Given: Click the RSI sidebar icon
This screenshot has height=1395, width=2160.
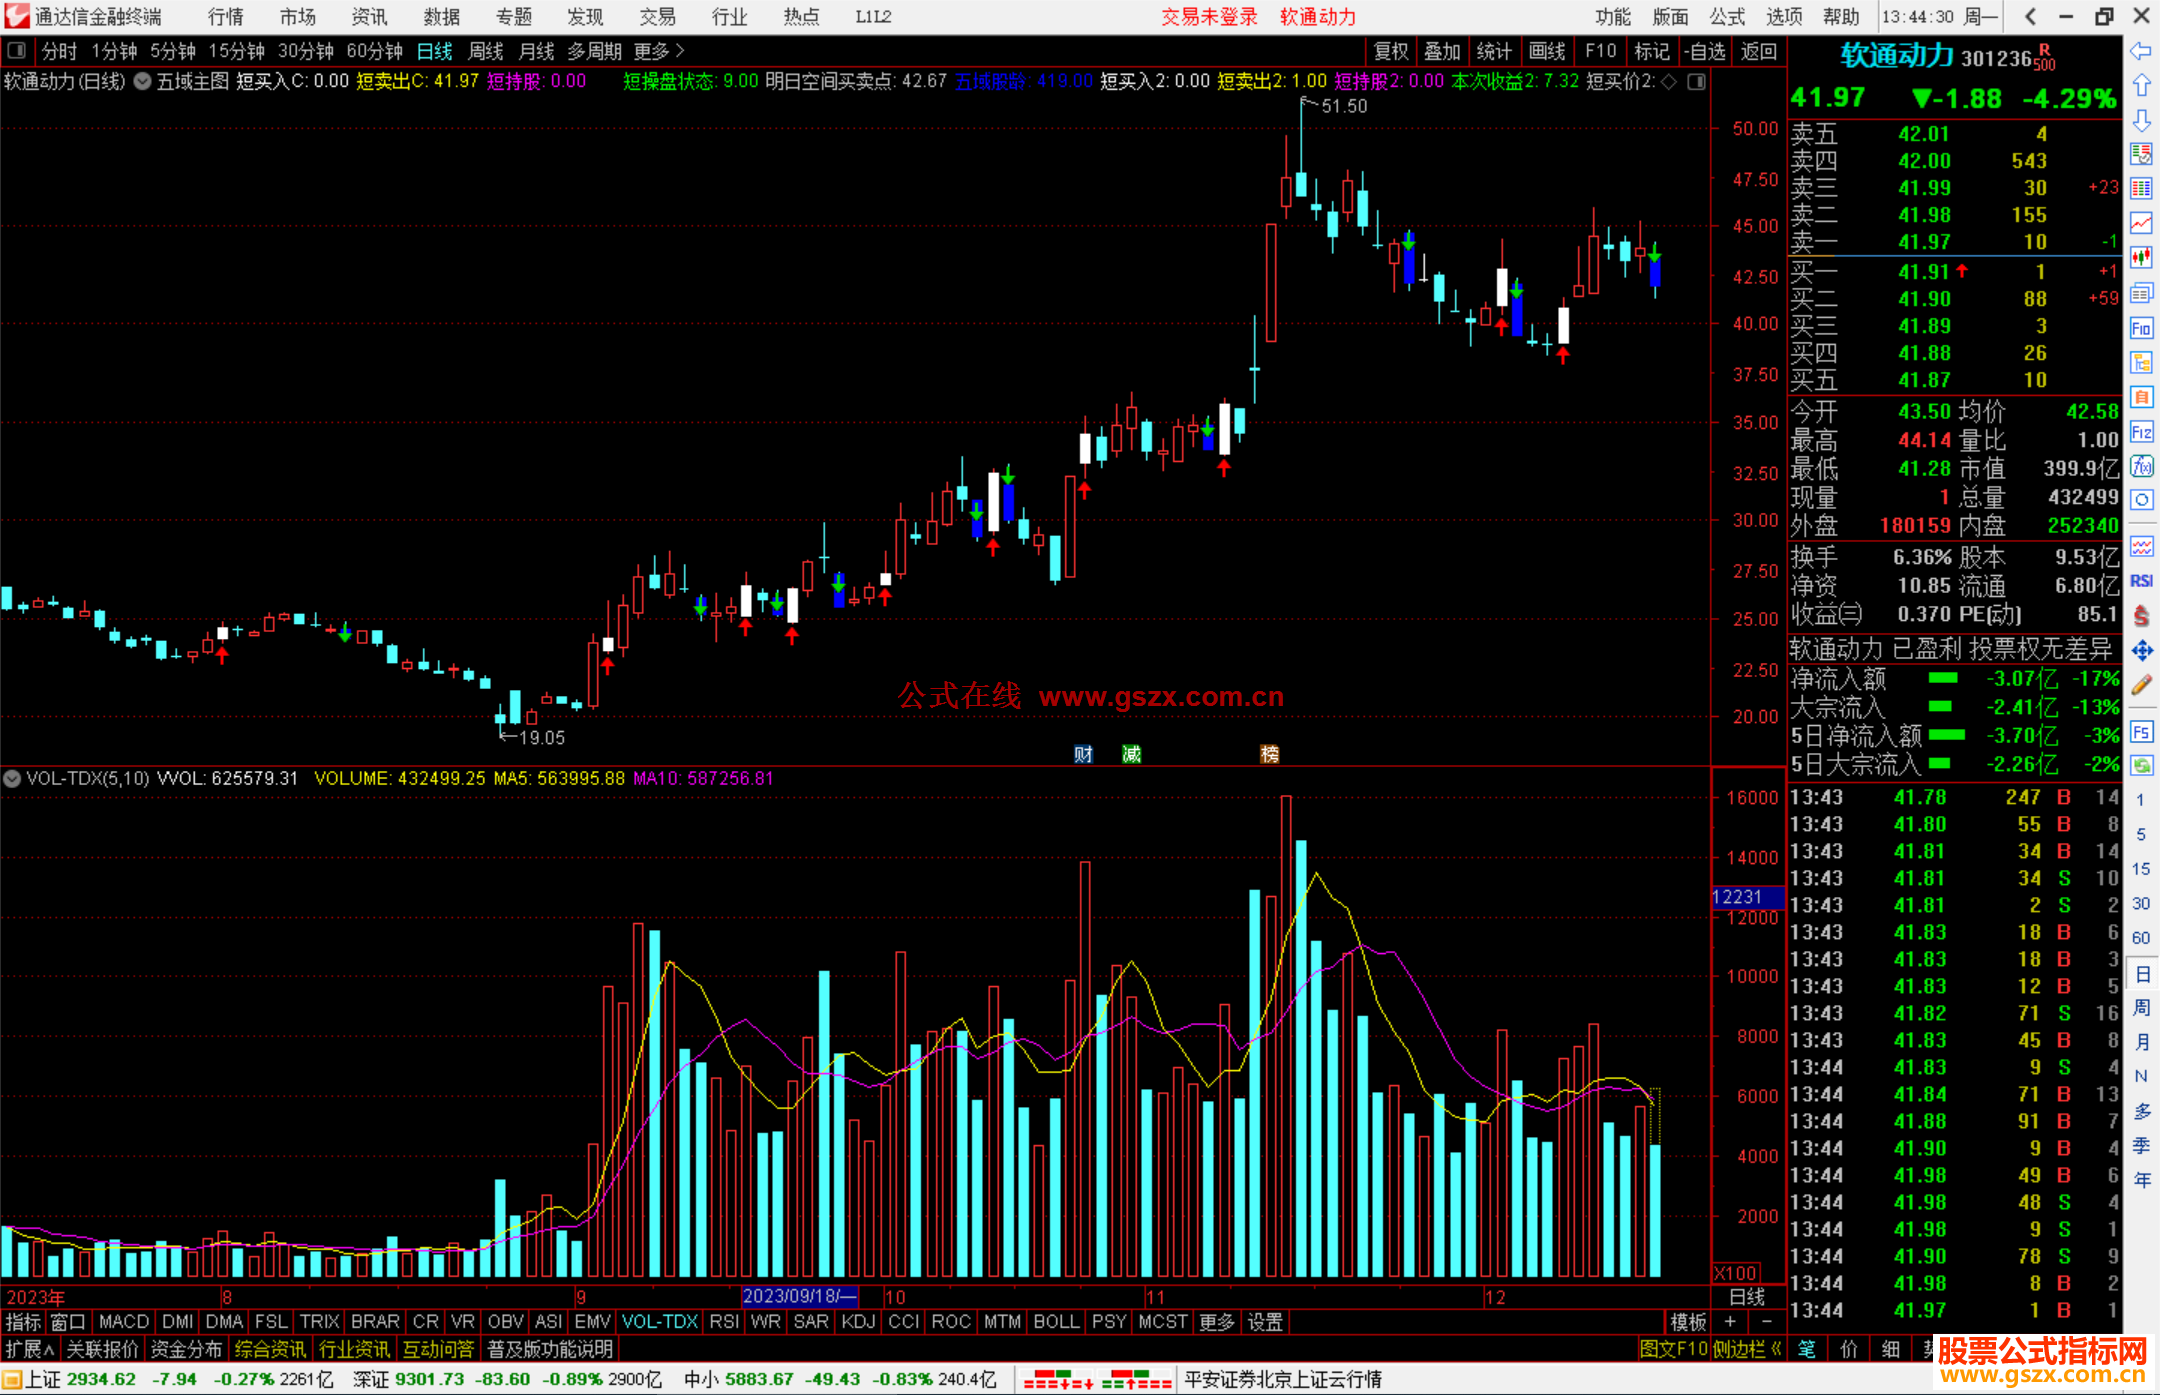Looking at the screenshot, I should click(x=2141, y=581).
